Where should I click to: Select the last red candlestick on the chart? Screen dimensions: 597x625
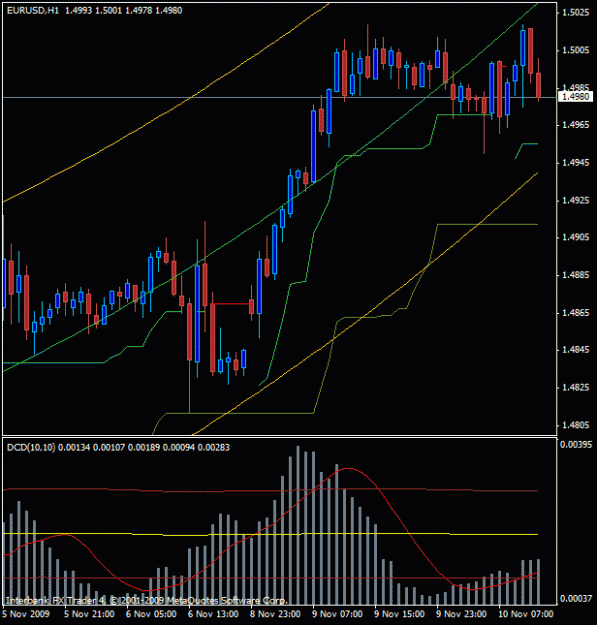coord(538,85)
